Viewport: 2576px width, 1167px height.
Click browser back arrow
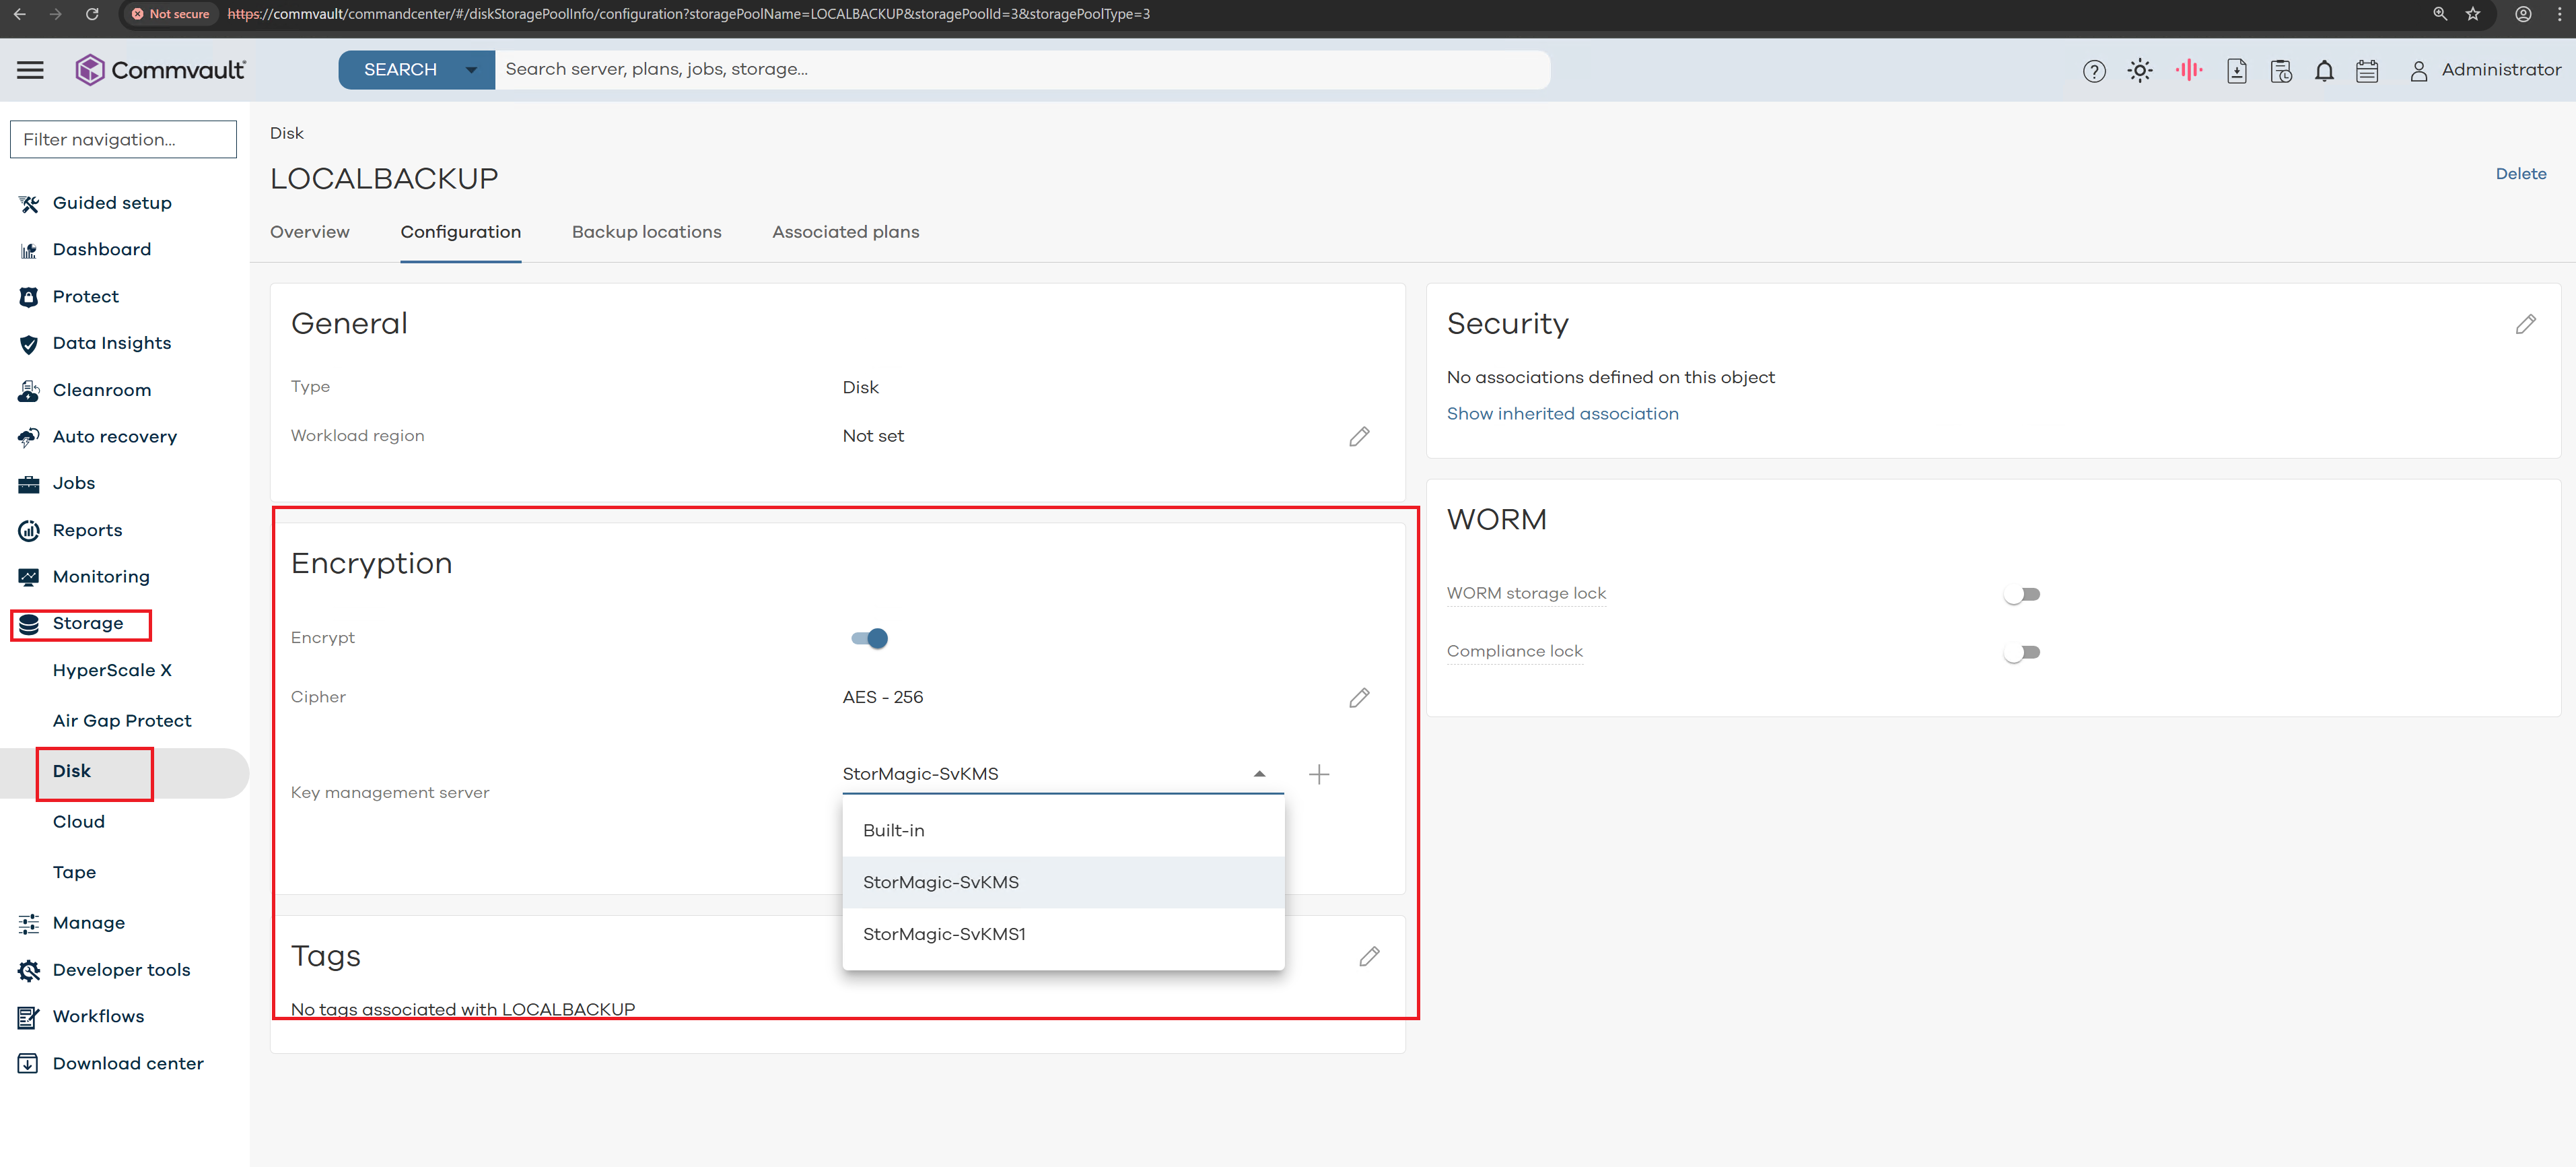click(19, 14)
